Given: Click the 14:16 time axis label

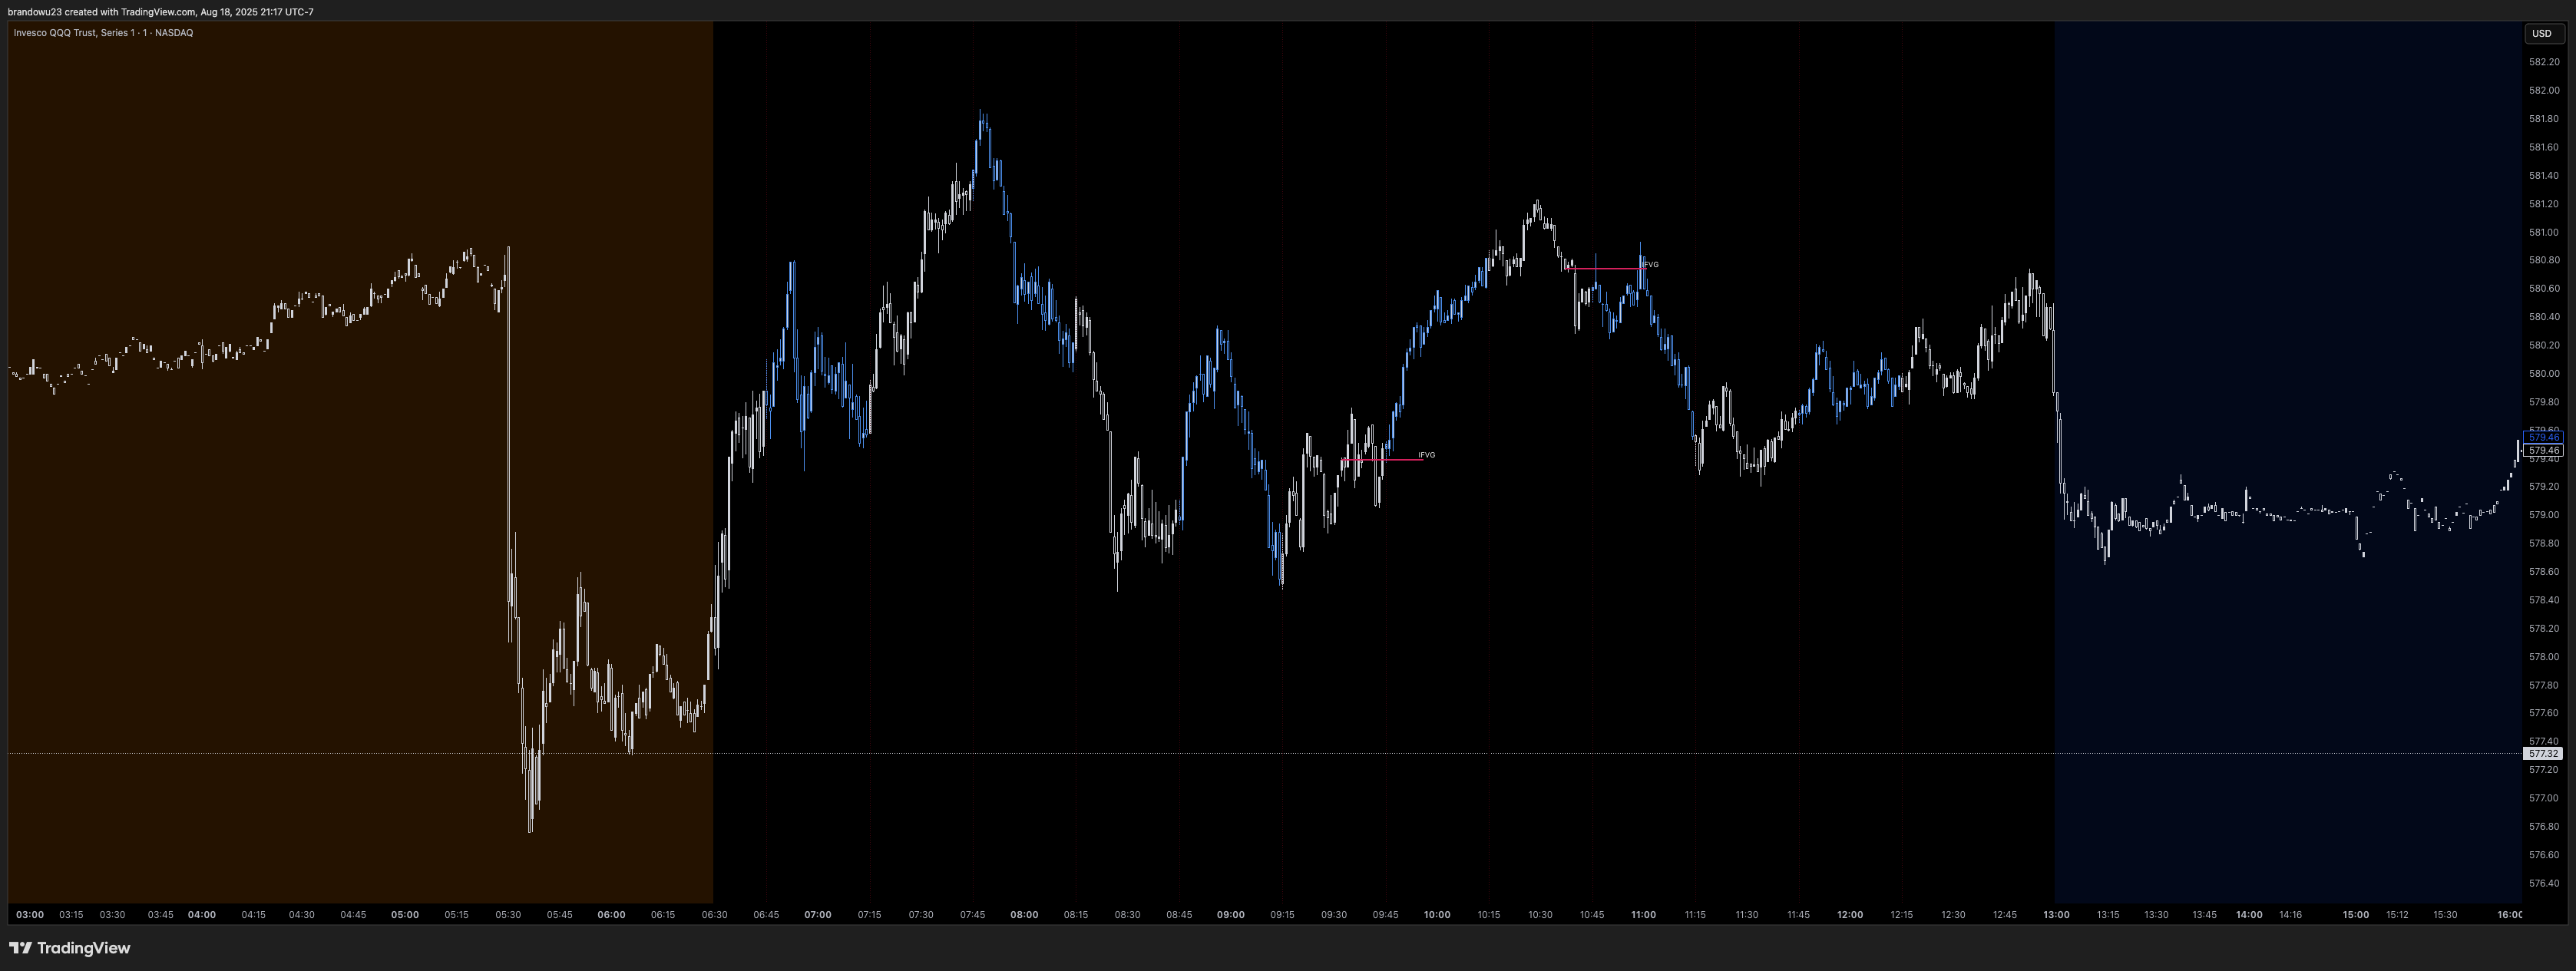Looking at the screenshot, I should (2290, 915).
